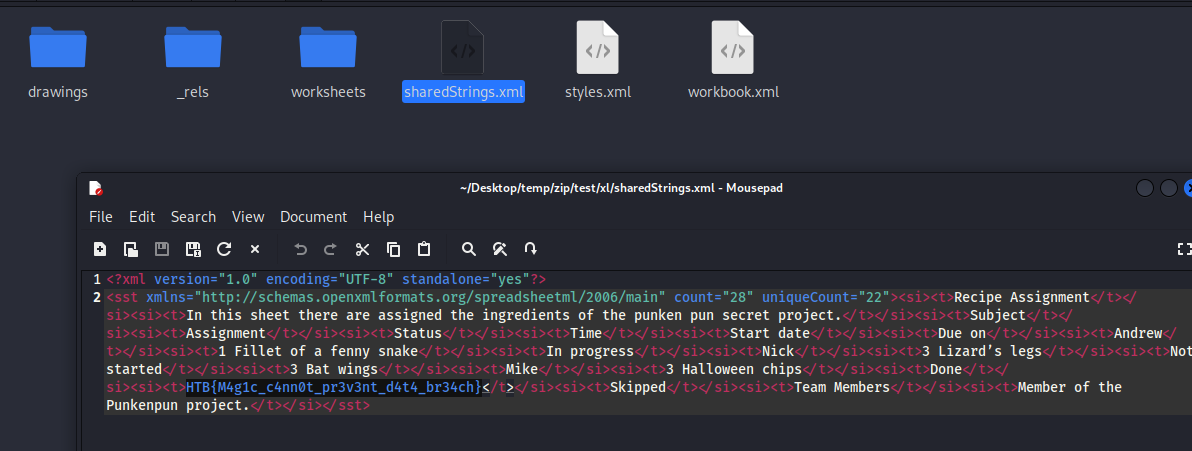Open the Document menu
The height and width of the screenshot is (451, 1192).
[313, 217]
